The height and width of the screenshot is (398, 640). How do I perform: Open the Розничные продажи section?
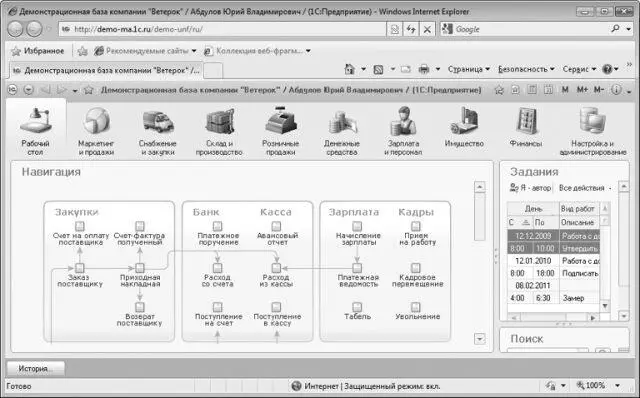(281, 131)
